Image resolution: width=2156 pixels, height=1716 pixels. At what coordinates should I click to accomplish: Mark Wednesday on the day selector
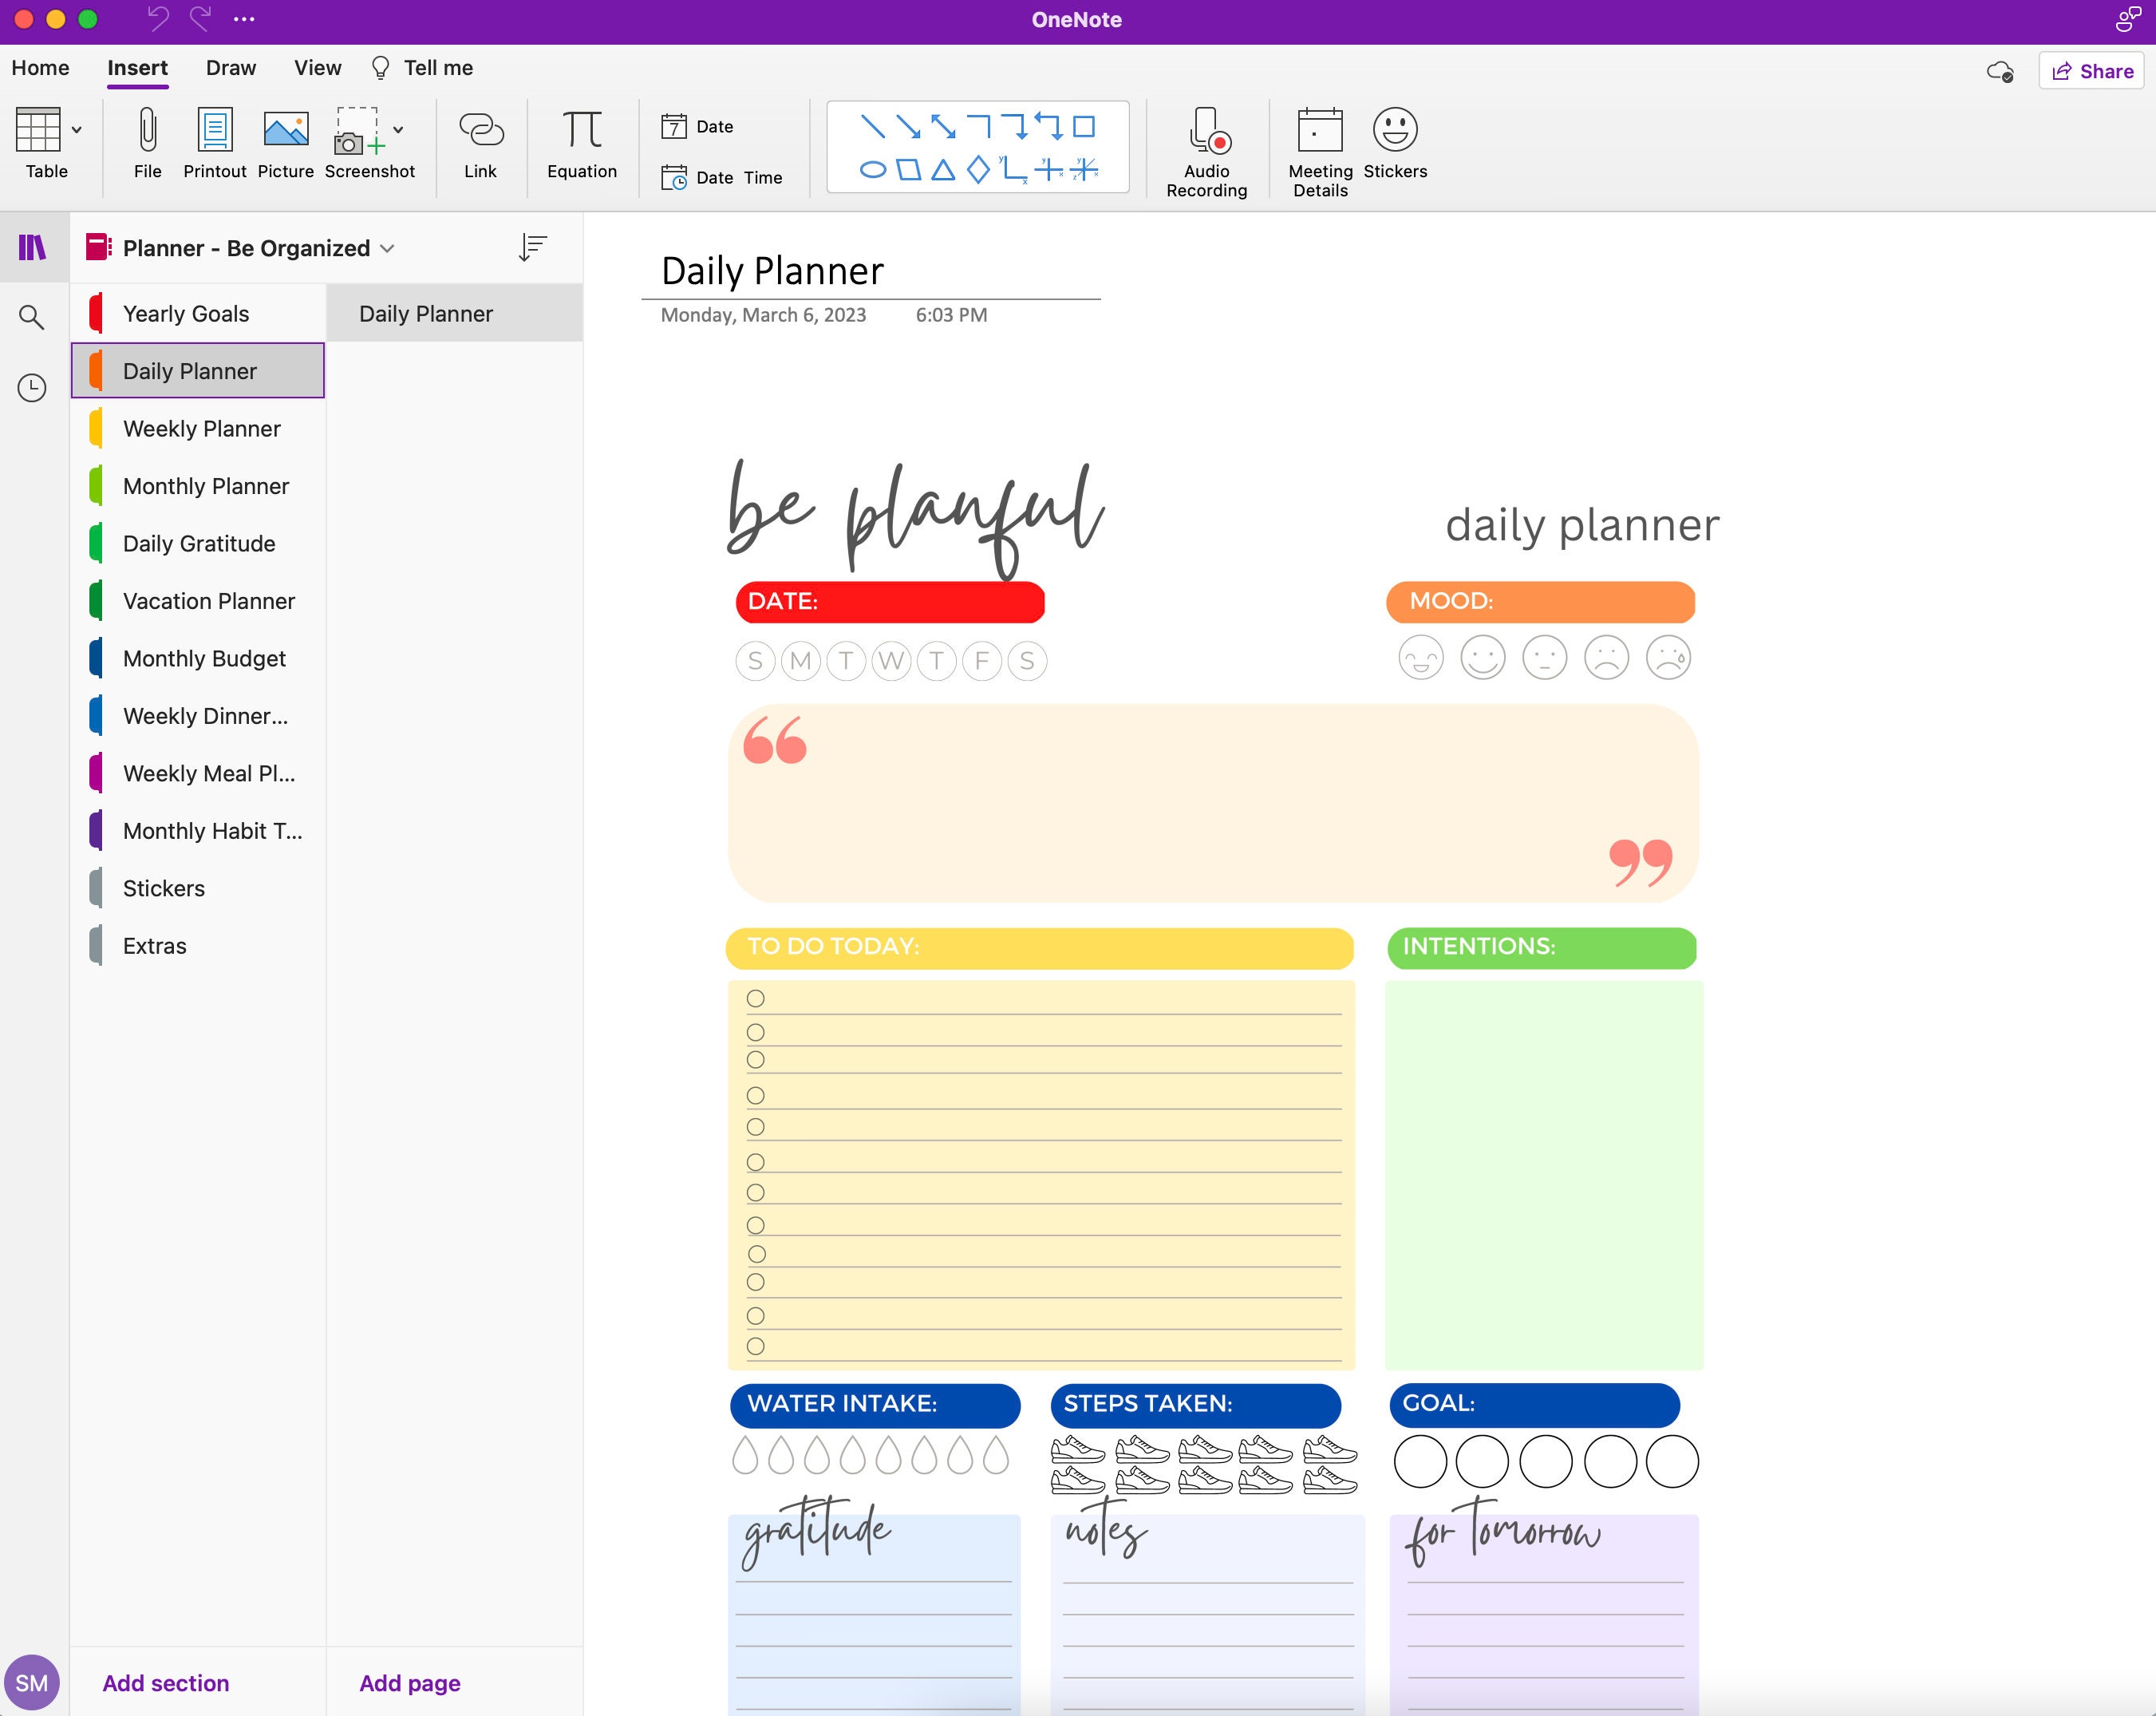coord(891,661)
